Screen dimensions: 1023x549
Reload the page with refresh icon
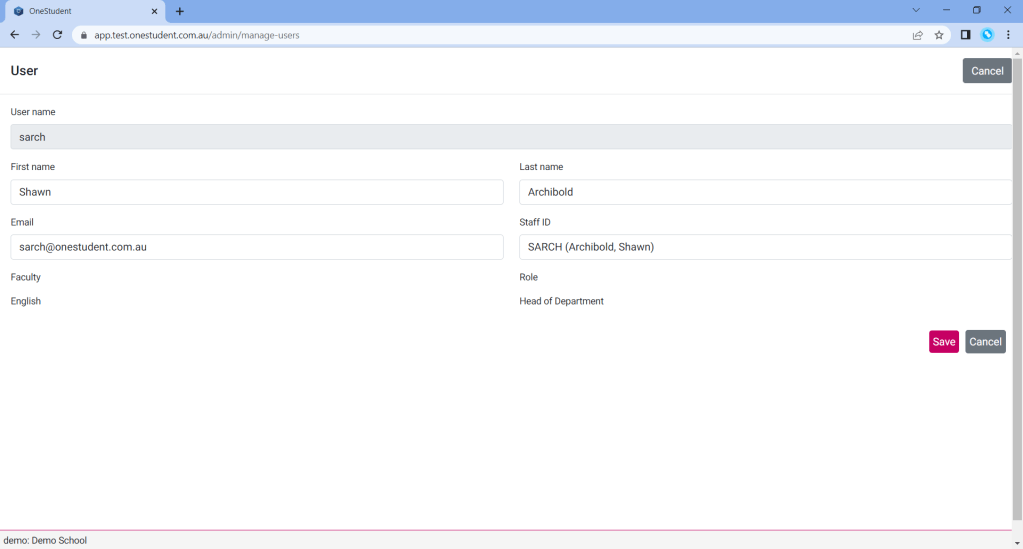[x=58, y=35]
